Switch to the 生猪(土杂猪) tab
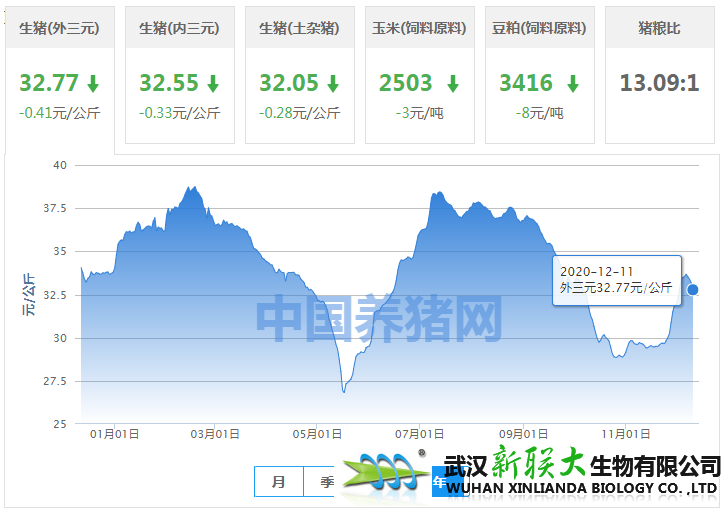Viewport: 725px width, 511px height. click(299, 28)
